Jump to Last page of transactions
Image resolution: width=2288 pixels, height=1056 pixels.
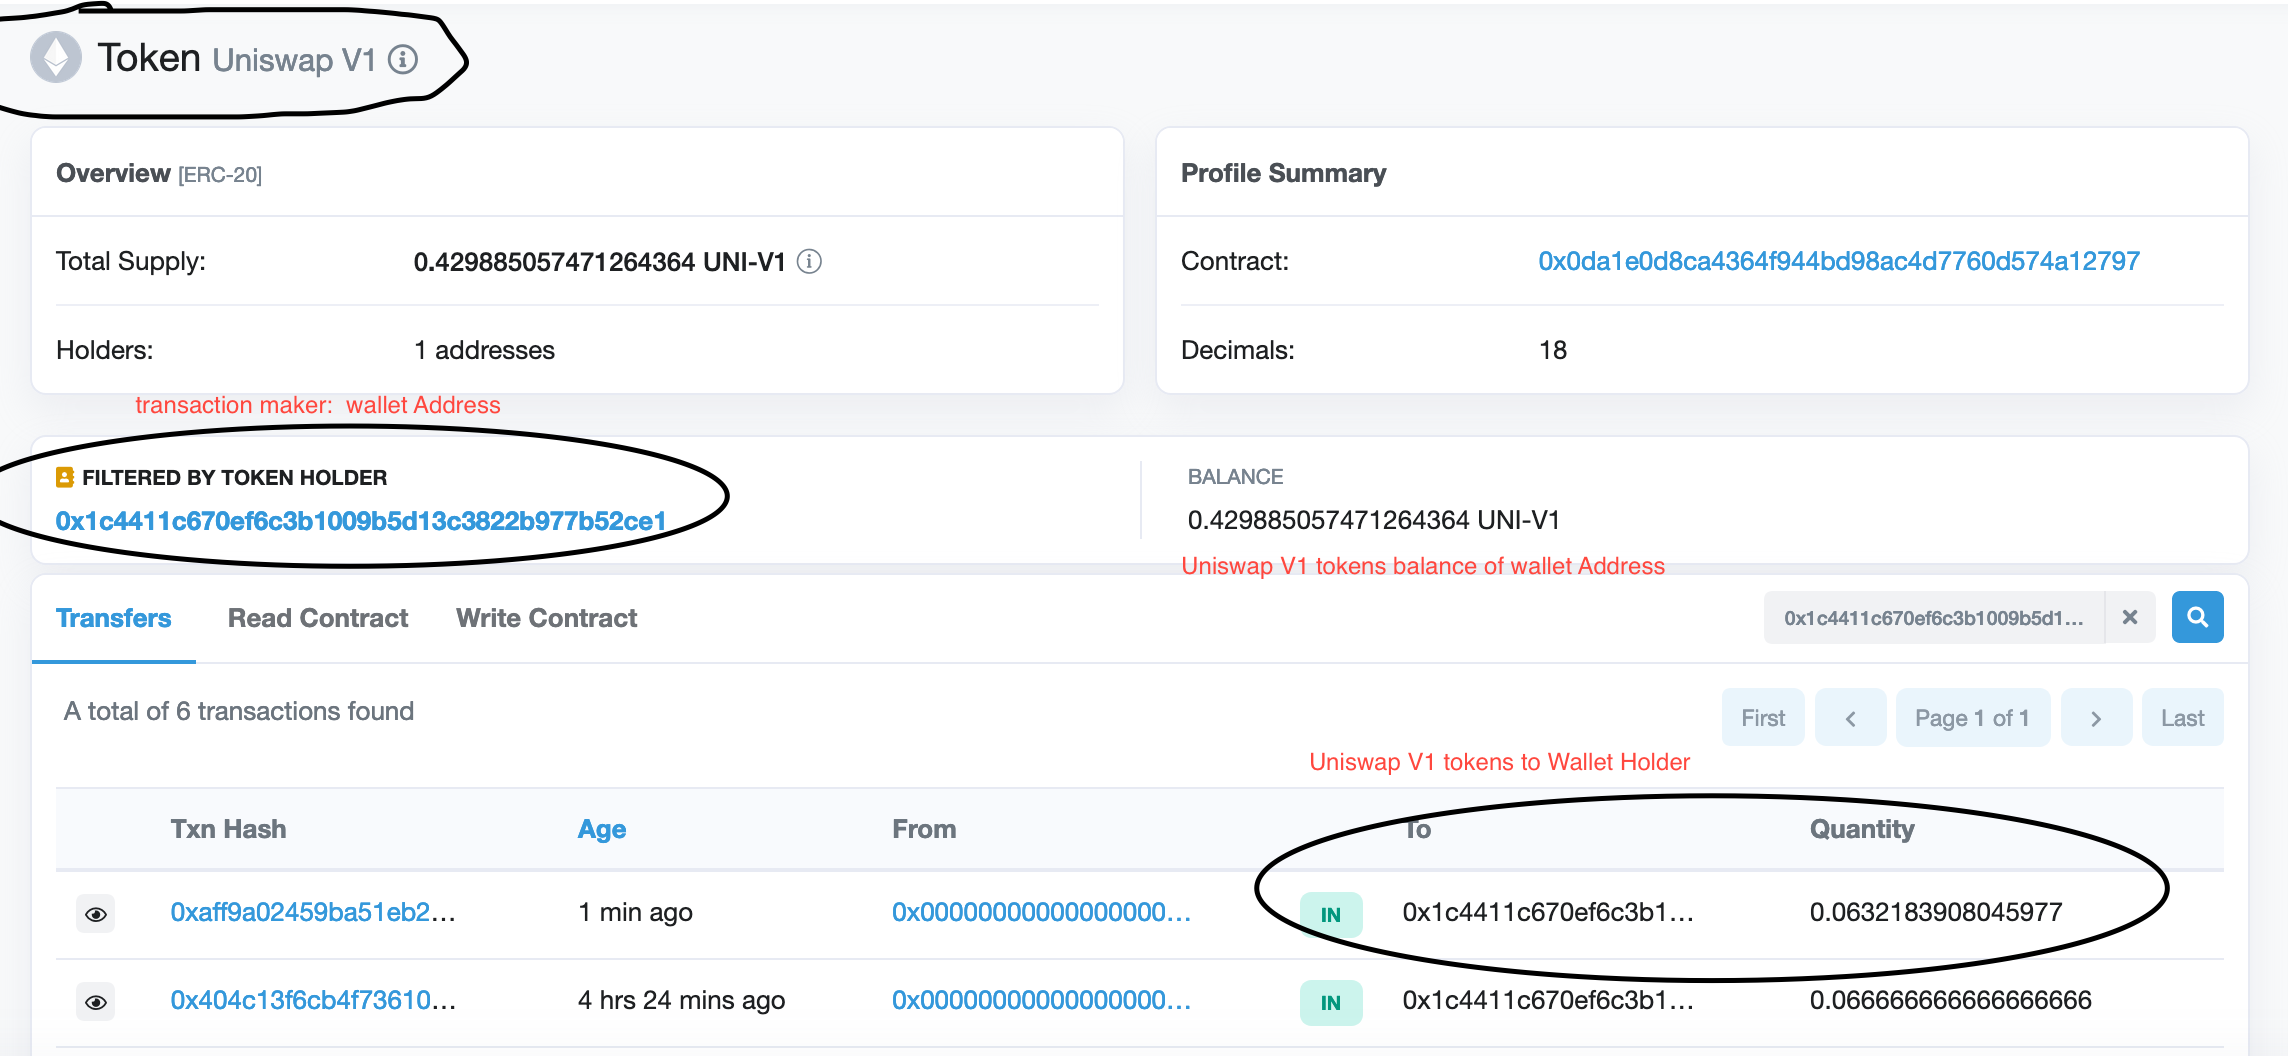(2182, 717)
